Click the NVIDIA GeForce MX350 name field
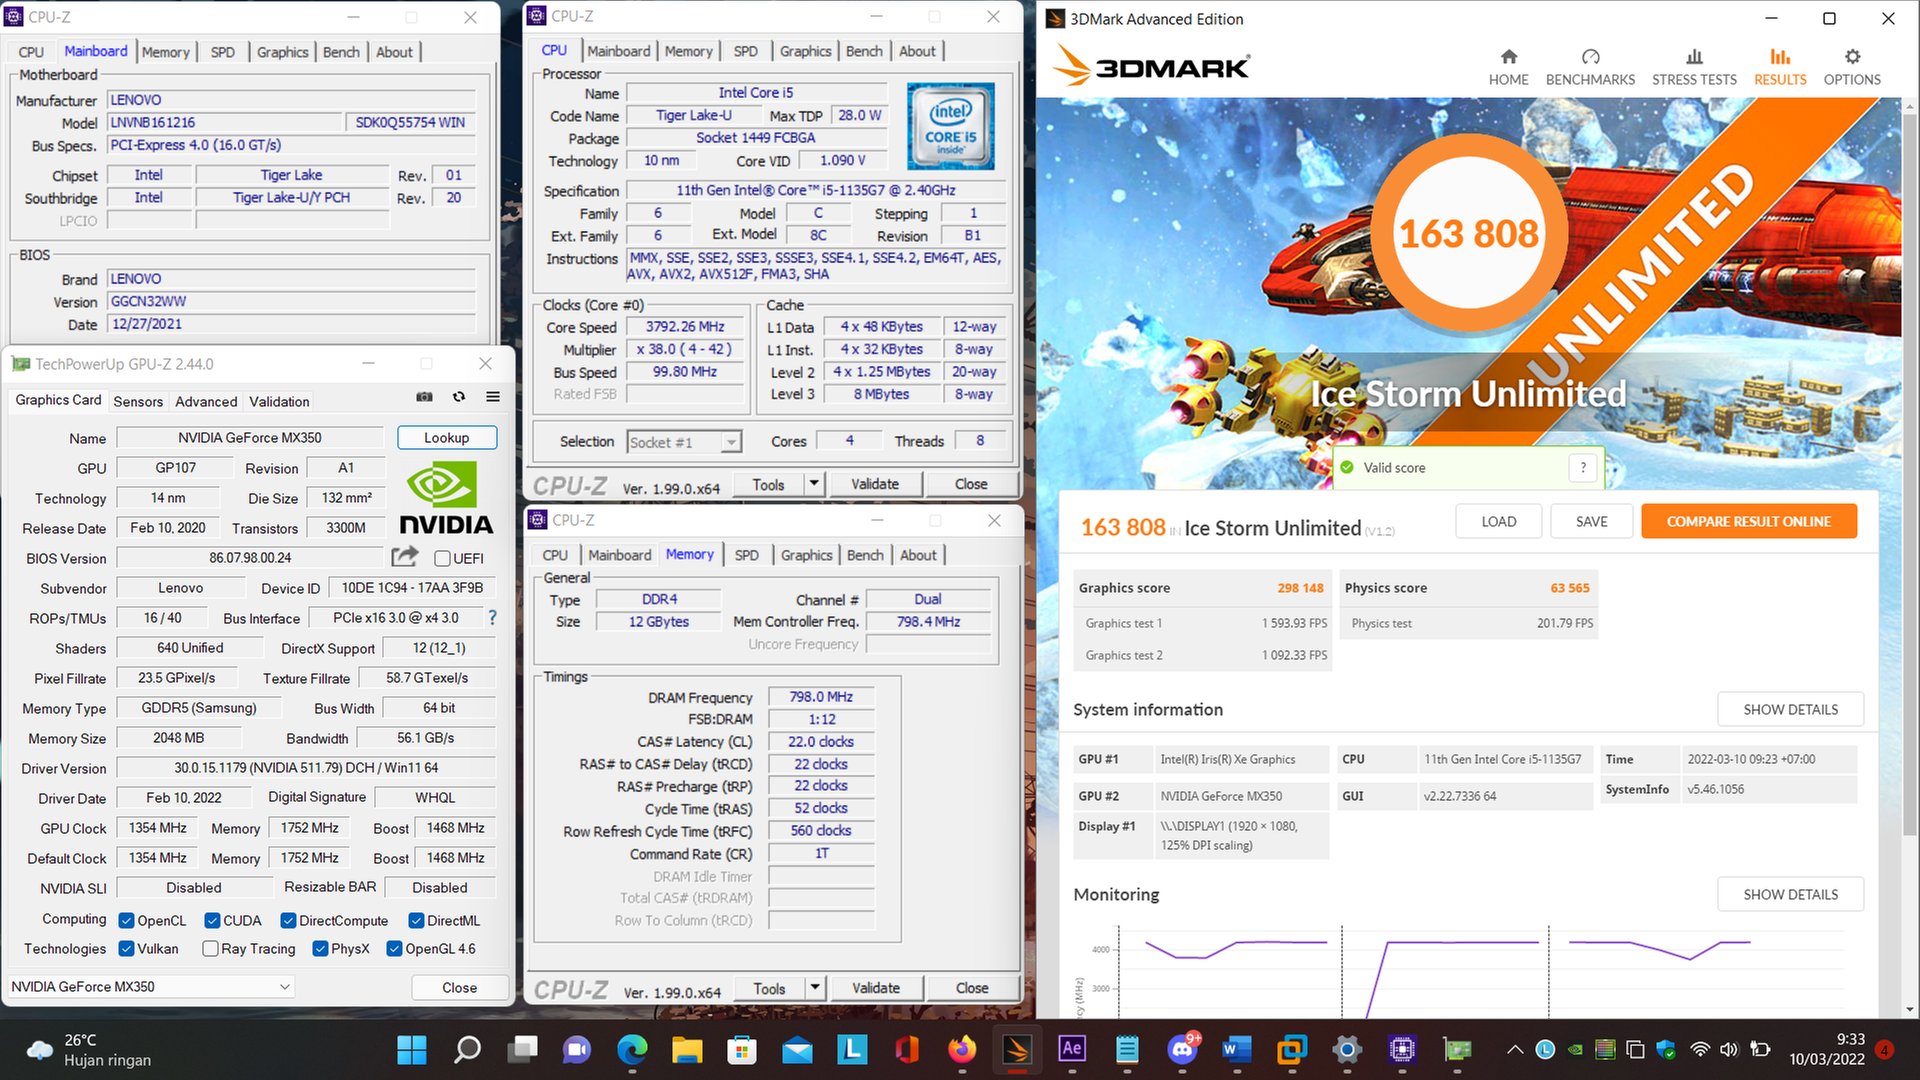The height and width of the screenshot is (1080, 1920). [x=250, y=437]
